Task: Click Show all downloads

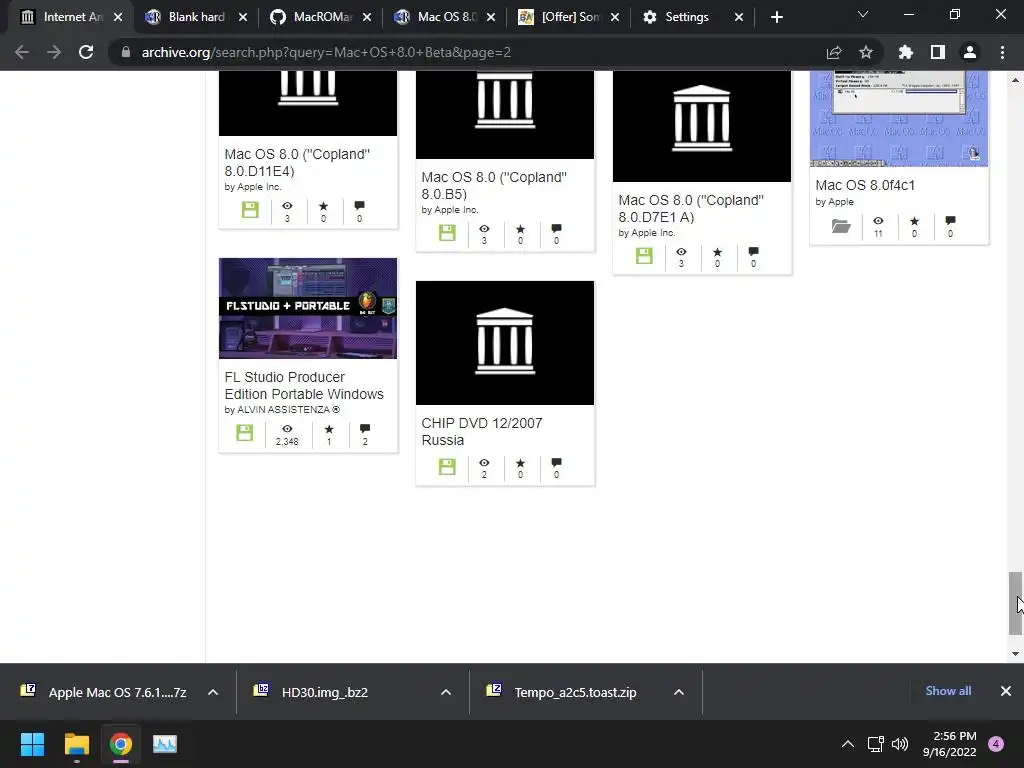Action: pyautogui.click(x=948, y=691)
